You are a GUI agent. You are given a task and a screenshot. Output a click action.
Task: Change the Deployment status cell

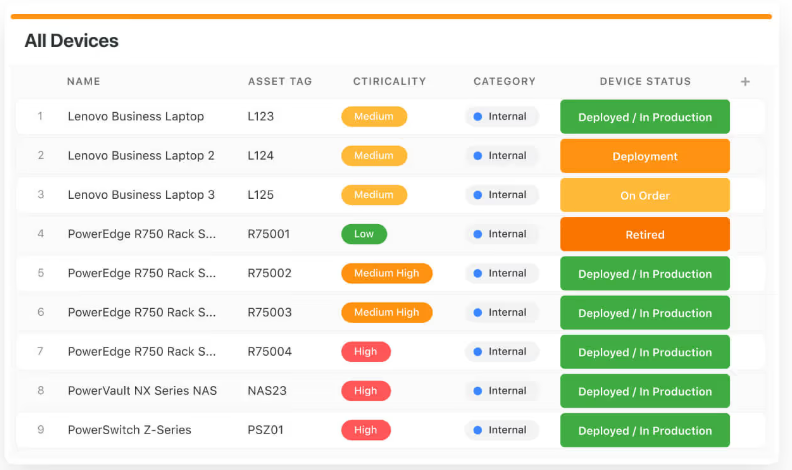(x=645, y=156)
